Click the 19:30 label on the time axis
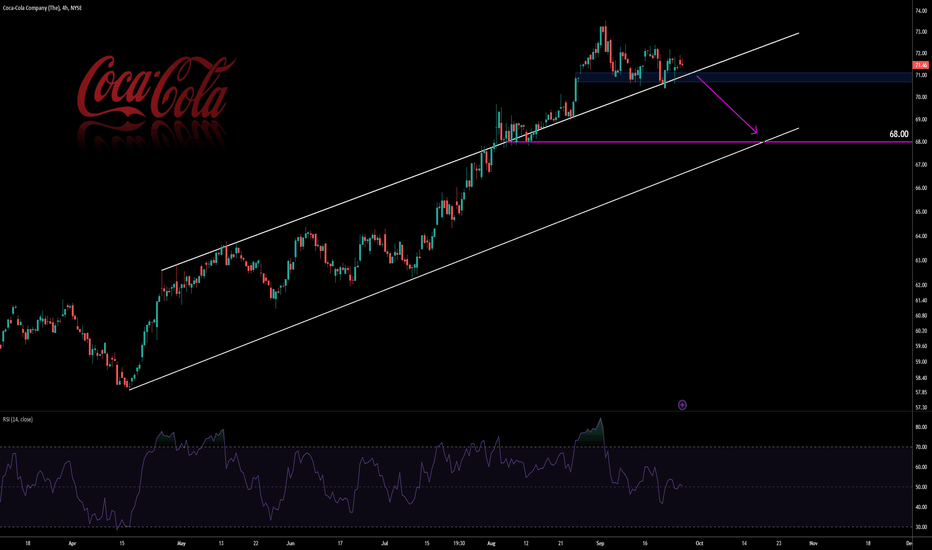 click(459, 543)
